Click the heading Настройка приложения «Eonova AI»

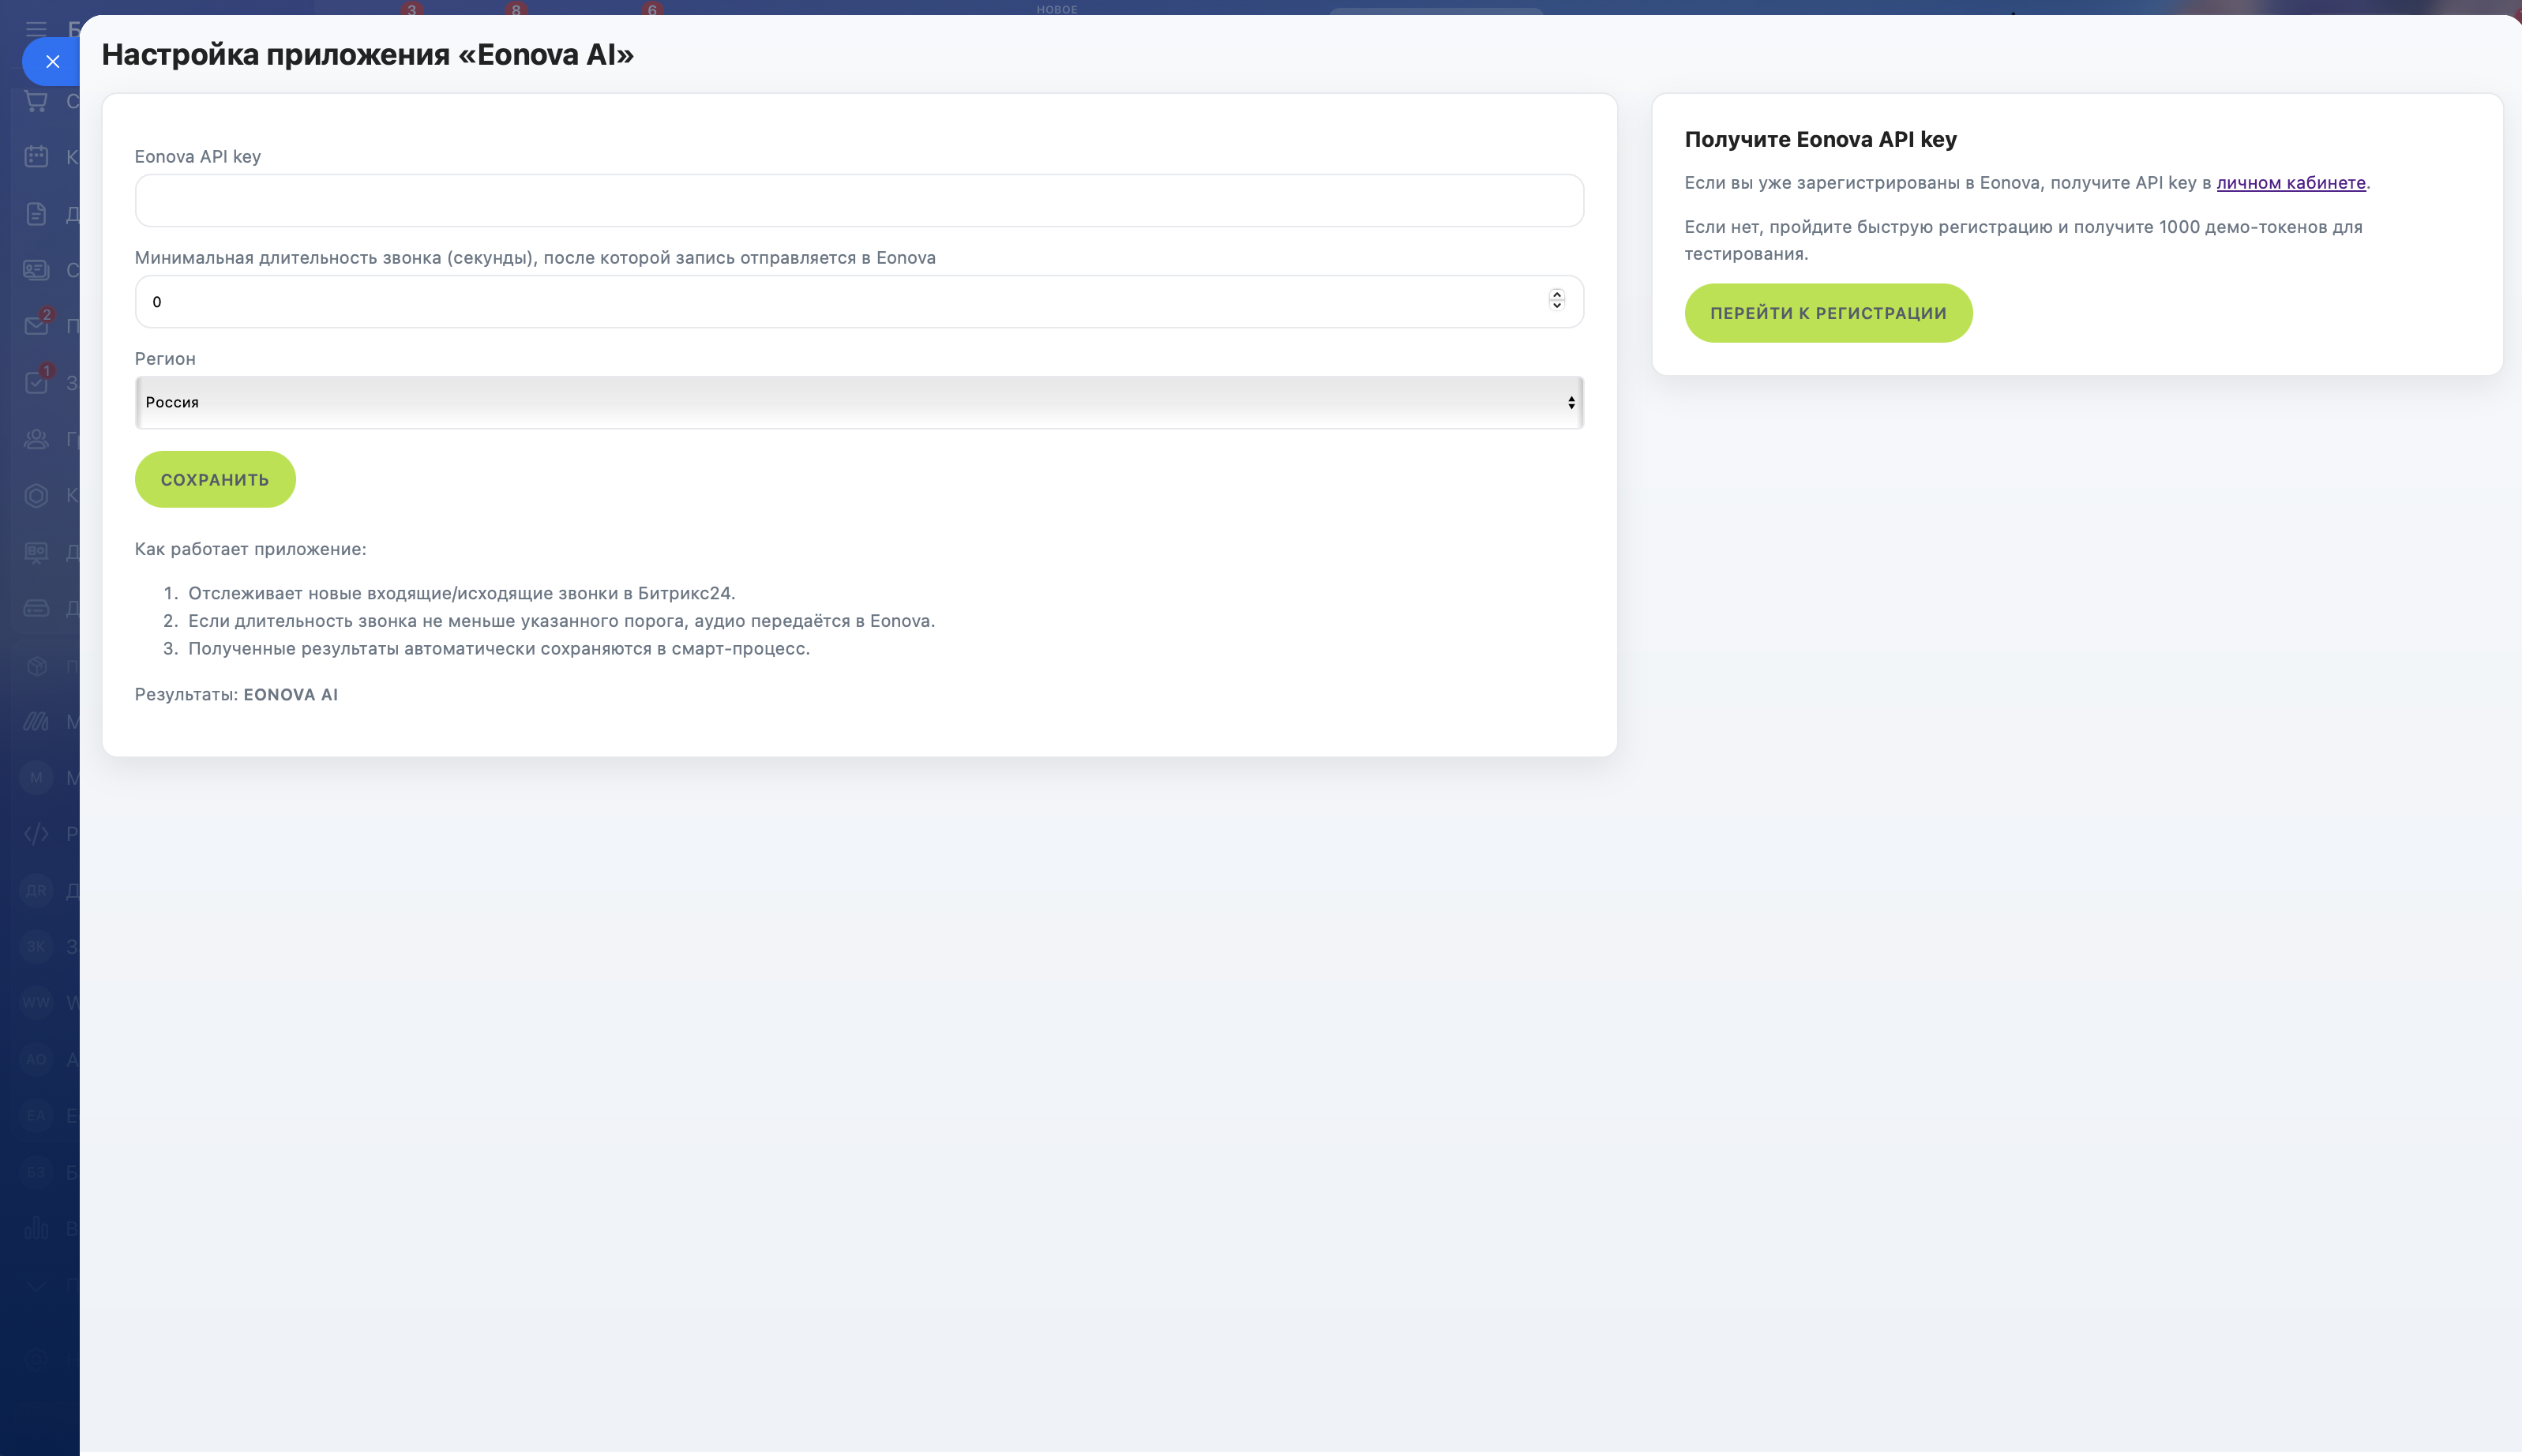tap(368, 55)
